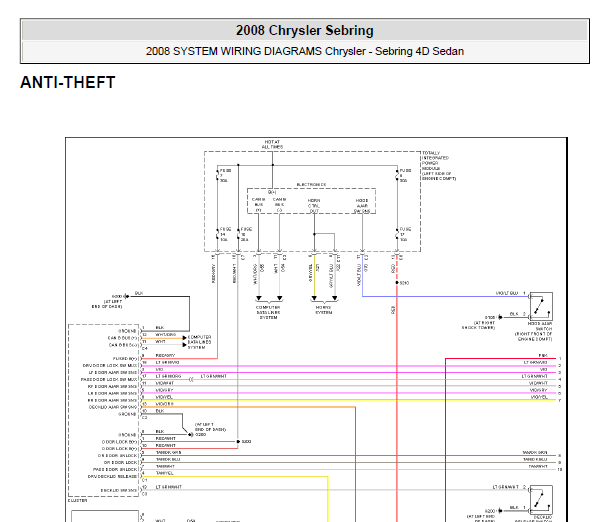Click 'HORN CTRL OUT' inside the electronics box
Image resolution: width=604 pixels, height=522 pixels.
(314, 206)
